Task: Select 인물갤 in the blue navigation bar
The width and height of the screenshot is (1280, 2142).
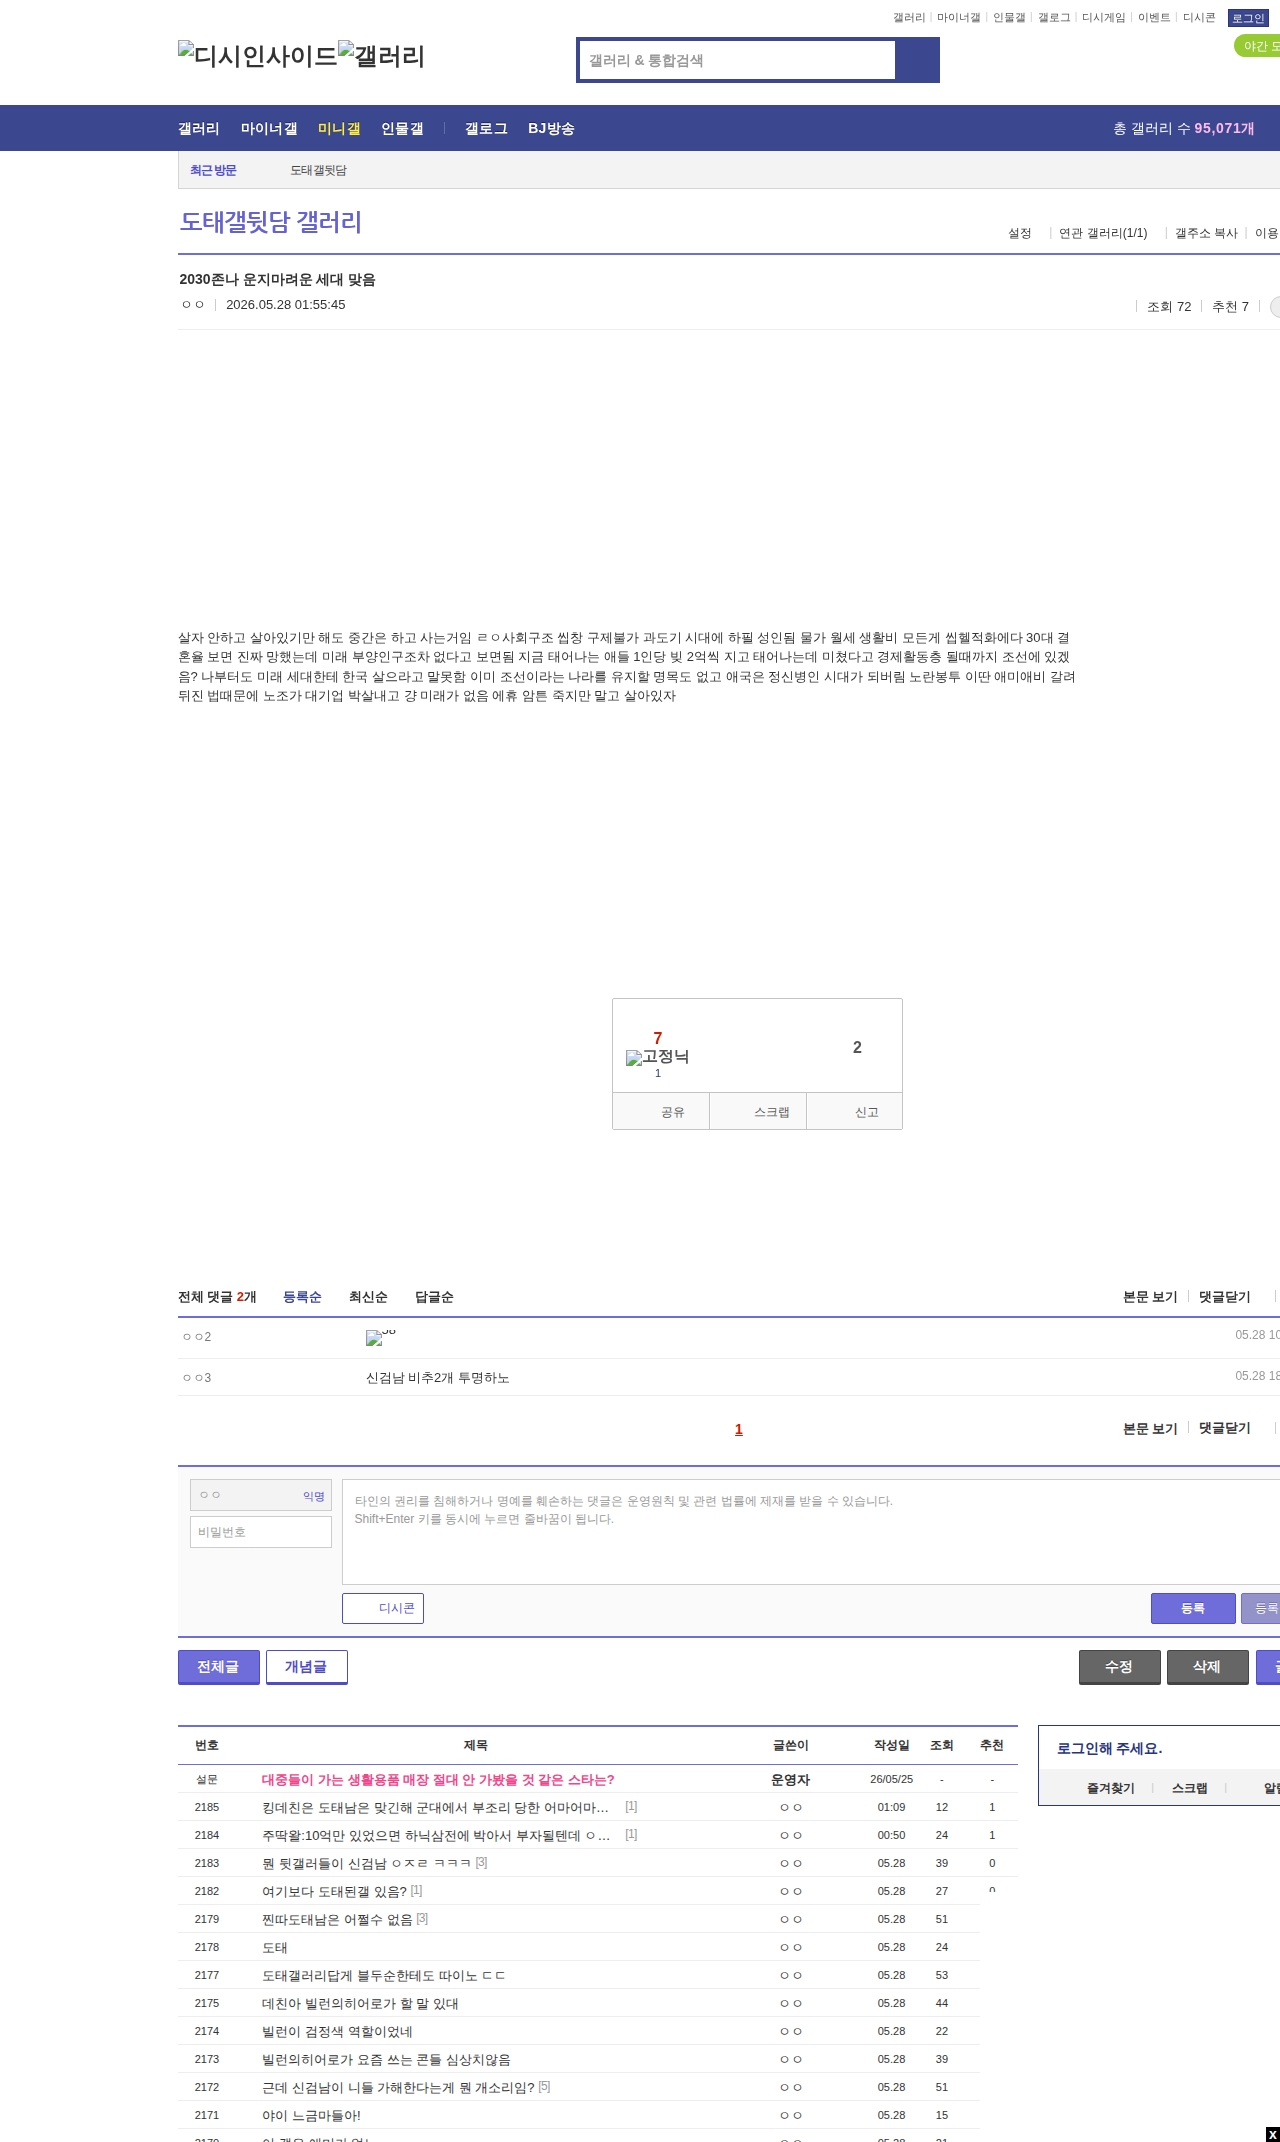Action: coord(402,129)
